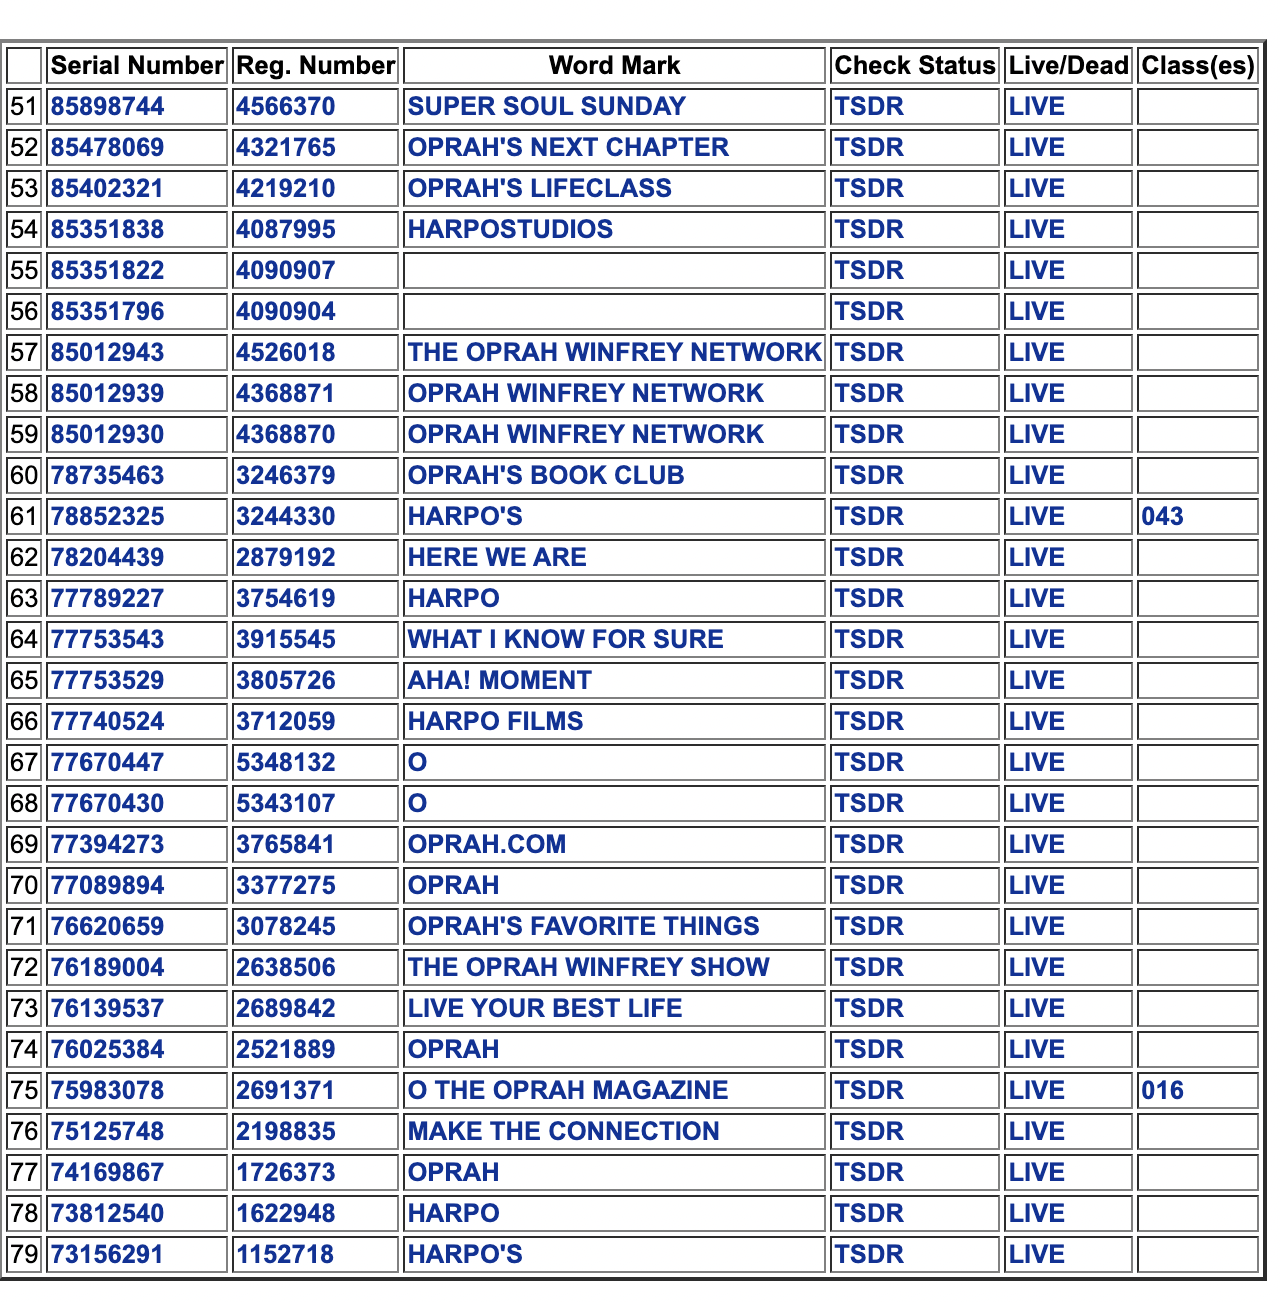Open serial number 85012939
Viewport: 1280px width, 1302px height.
(x=107, y=394)
